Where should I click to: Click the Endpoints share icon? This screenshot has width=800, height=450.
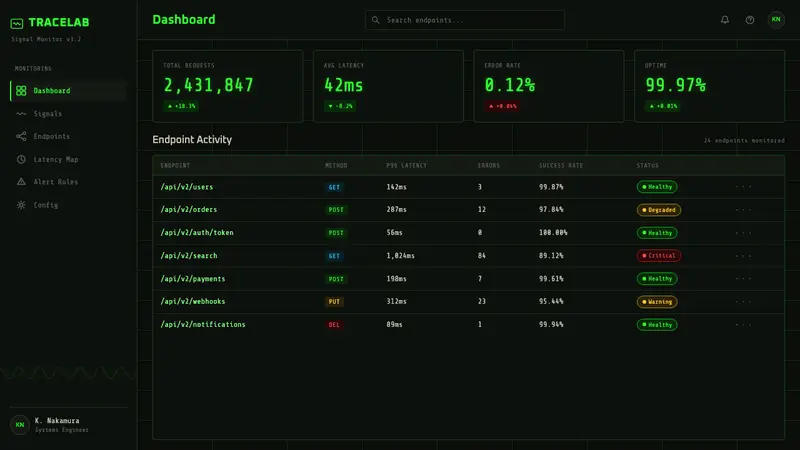[x=21, y=136]
